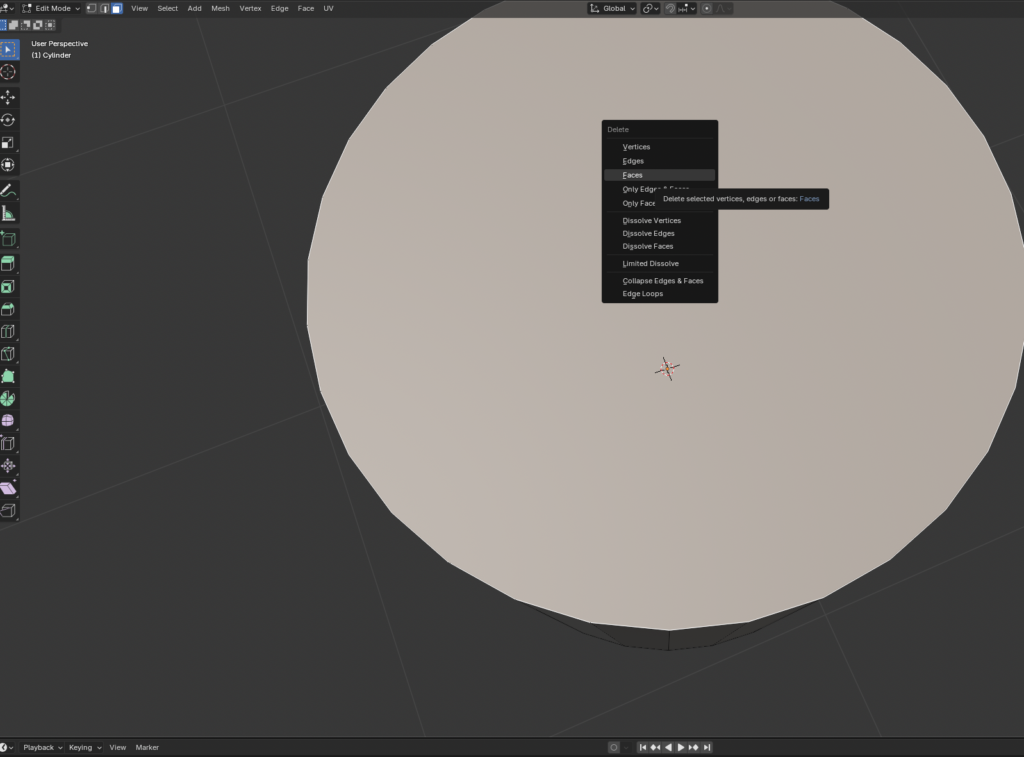Jump to the timeline end frame
The height and width of the screenshot is (757, 1024).
click(x=707, y=747)
